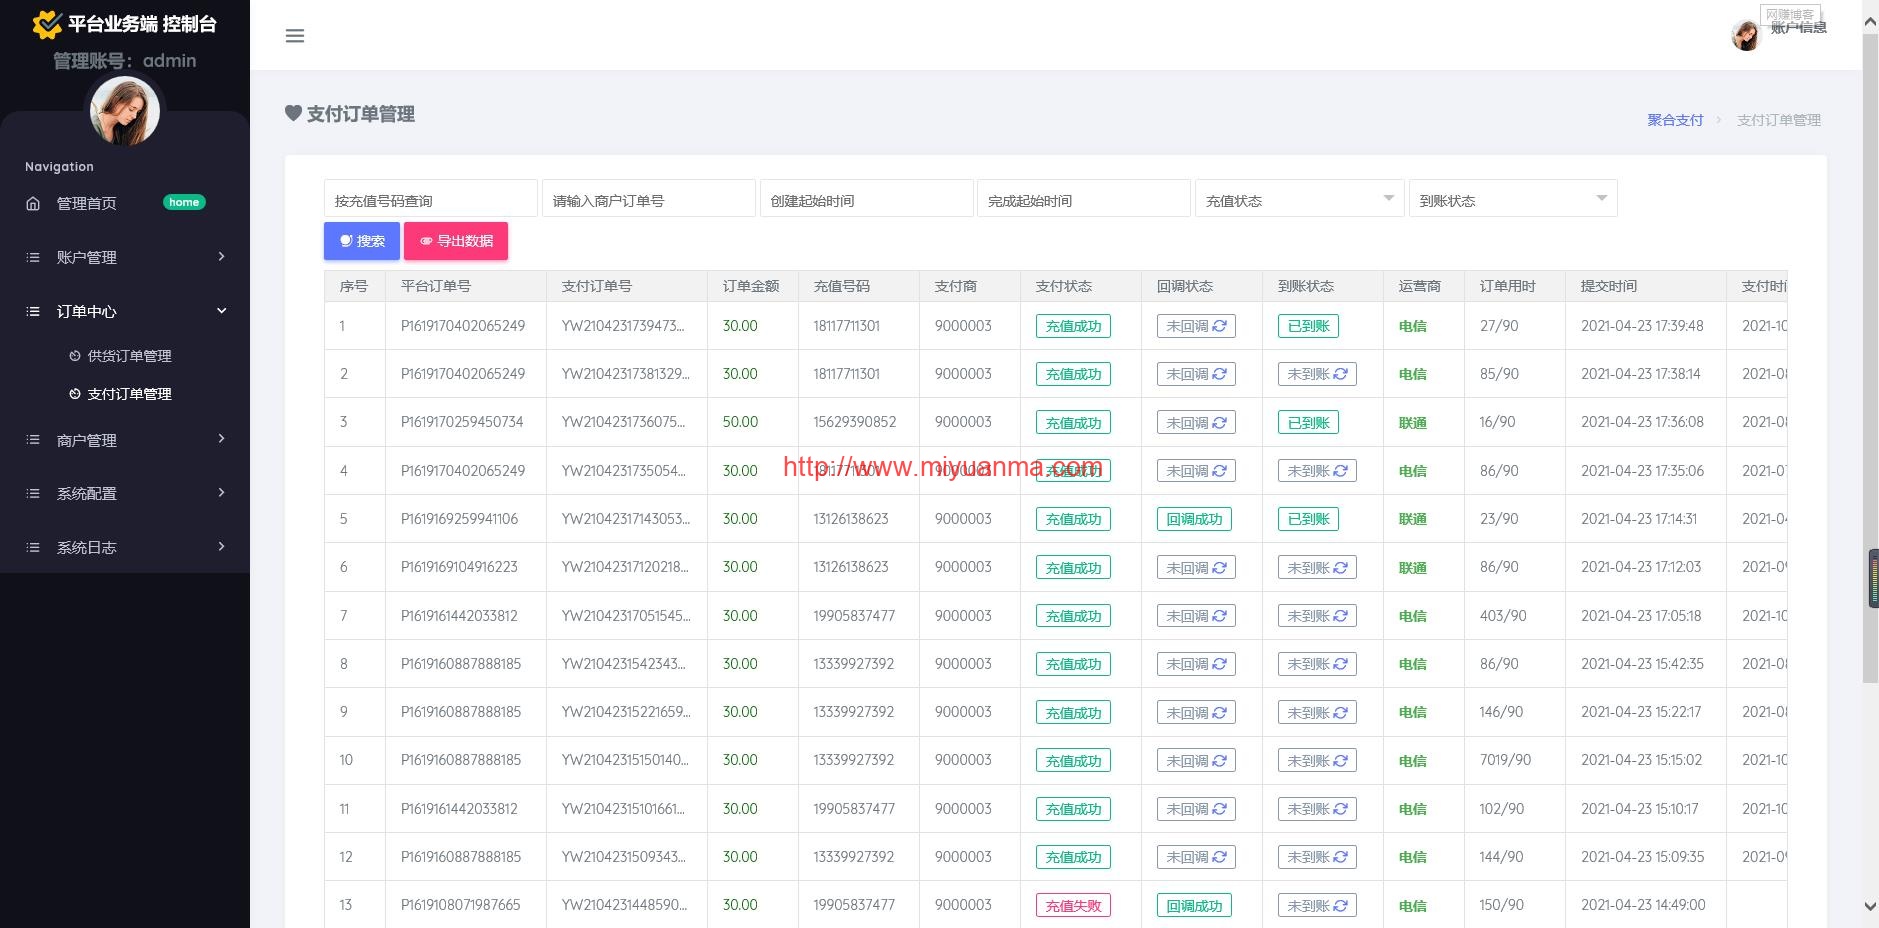This screenshot has height=928, width=1879.
Task: Click the 管理首页 house icon
Action: (33, 203)
